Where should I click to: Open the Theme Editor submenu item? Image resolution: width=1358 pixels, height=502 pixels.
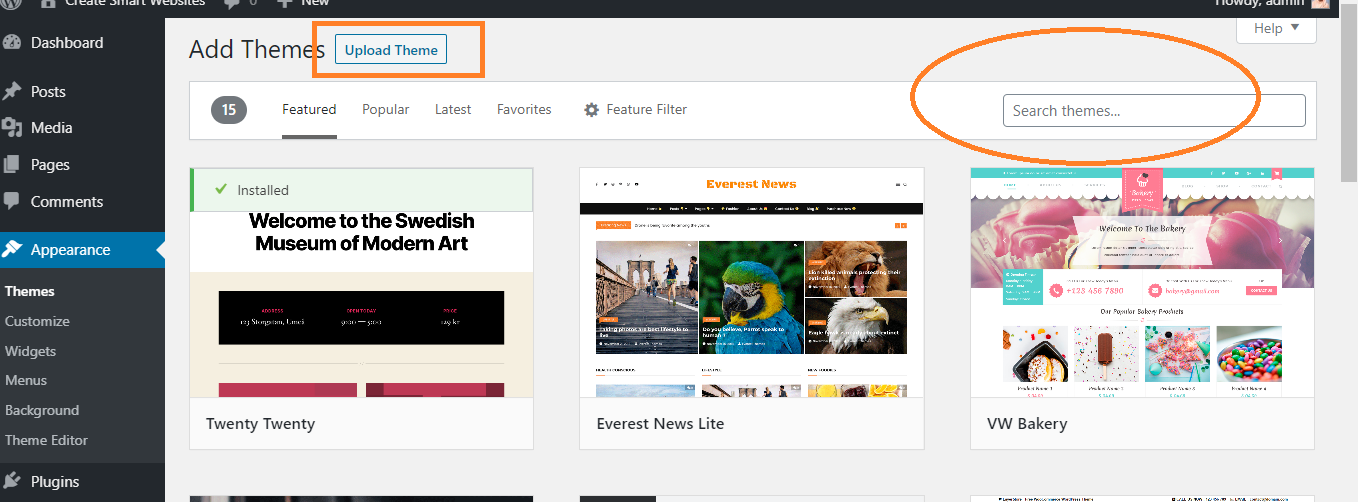(x=46, y=440)
